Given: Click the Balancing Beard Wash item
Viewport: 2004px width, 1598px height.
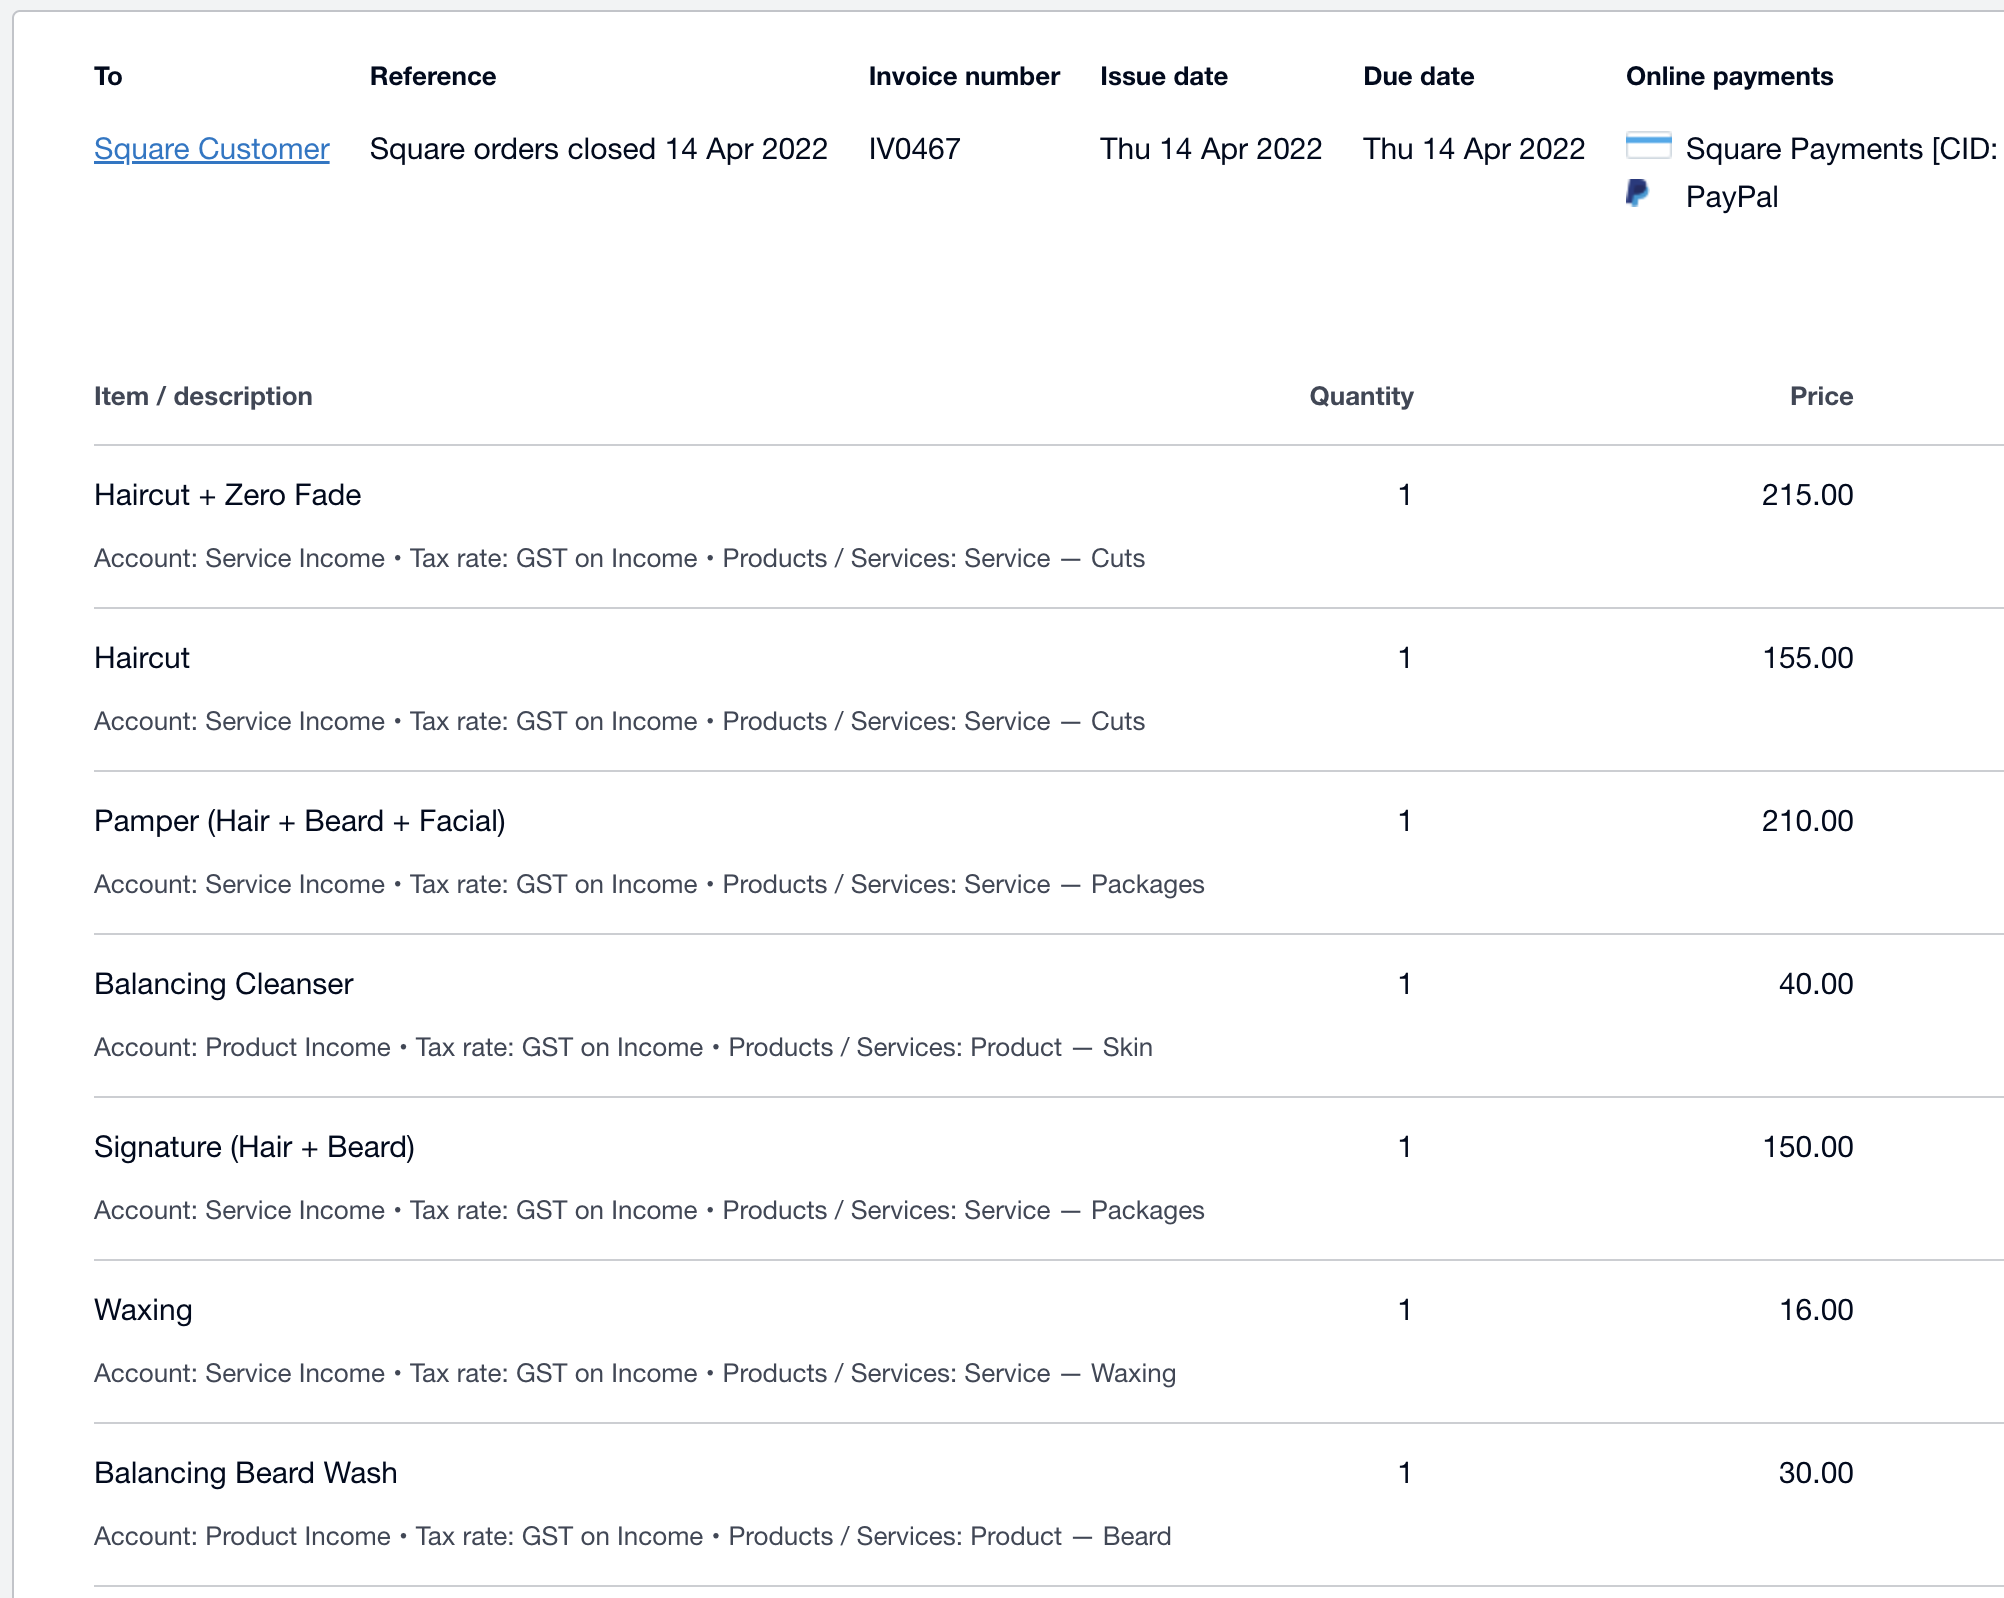Looking at the screenshot, I should pyautogui.click(x=245, y=1473).
